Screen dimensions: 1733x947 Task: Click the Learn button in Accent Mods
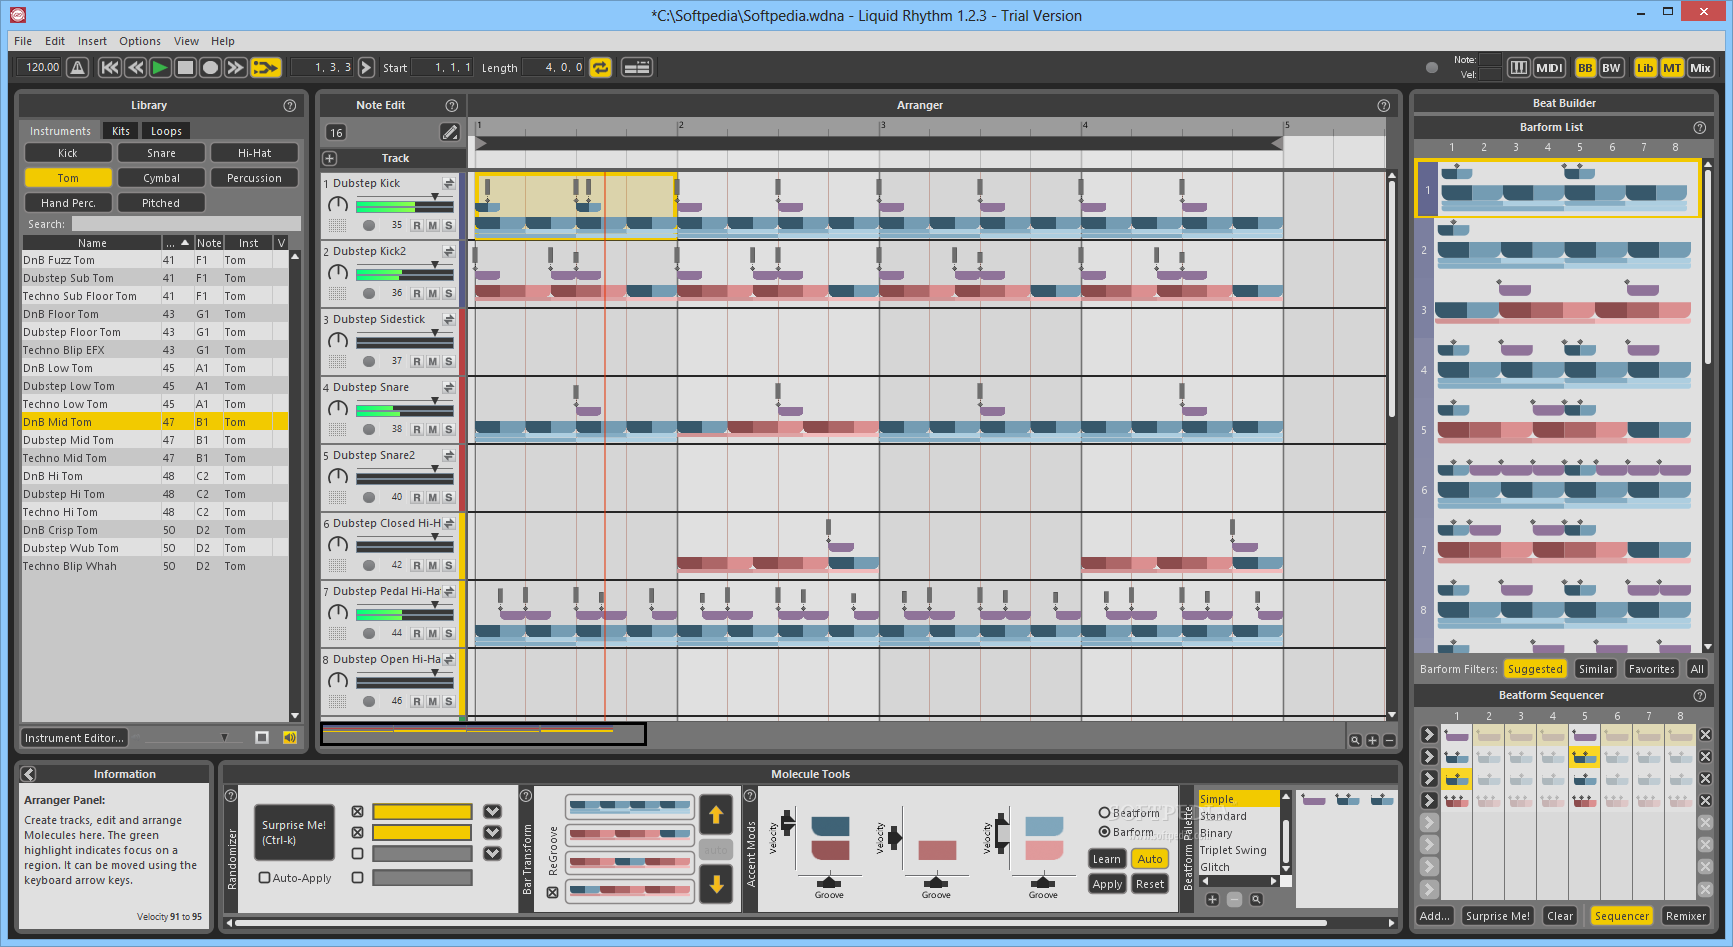pos(1106,859)
